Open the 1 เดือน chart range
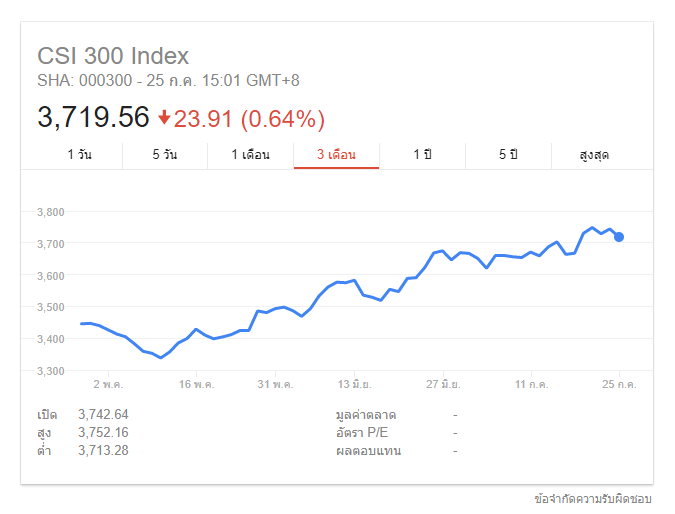Screen dimensions: 675x514 250,155
